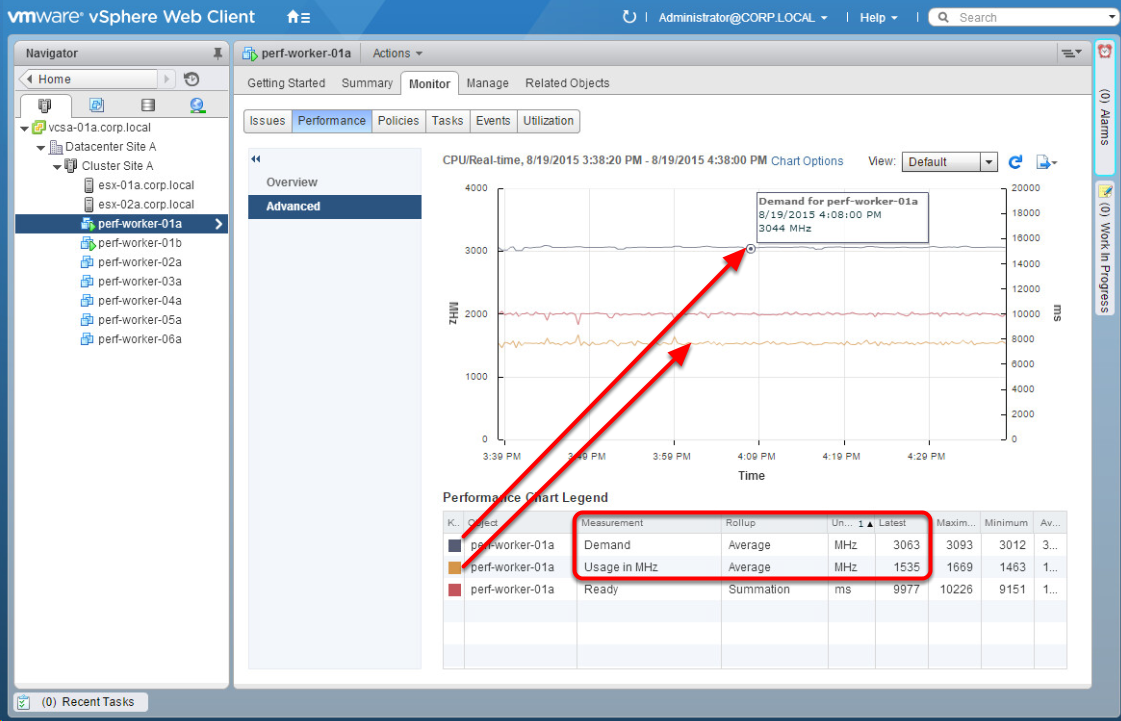Open the Related Objects tab
The image size is (1121, 721).
[567, 83]
